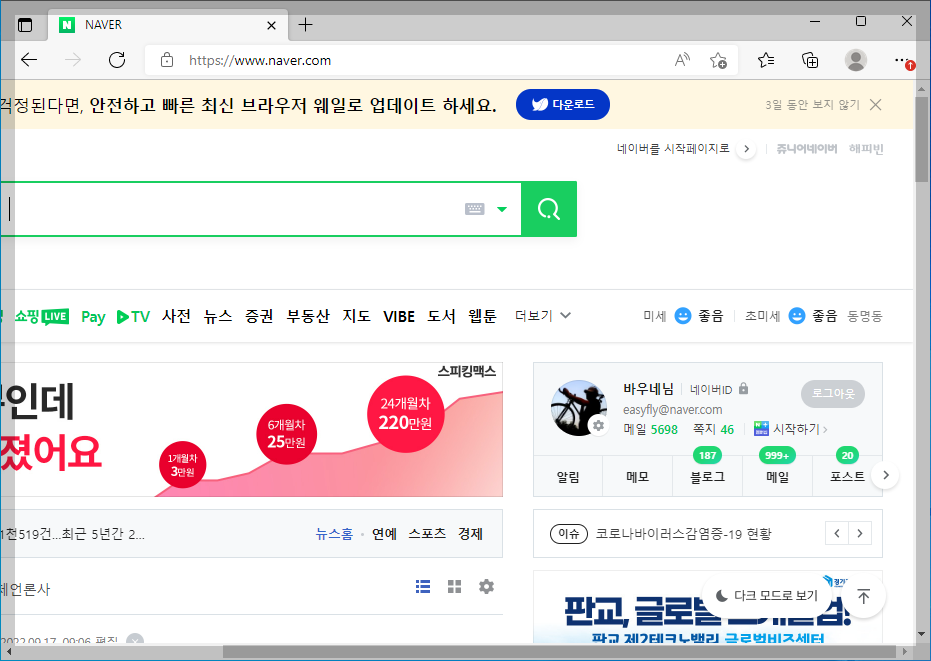Show more profile services right arrow
The width and height of the screenshot is (931, 661).
(x=886, y=475)
